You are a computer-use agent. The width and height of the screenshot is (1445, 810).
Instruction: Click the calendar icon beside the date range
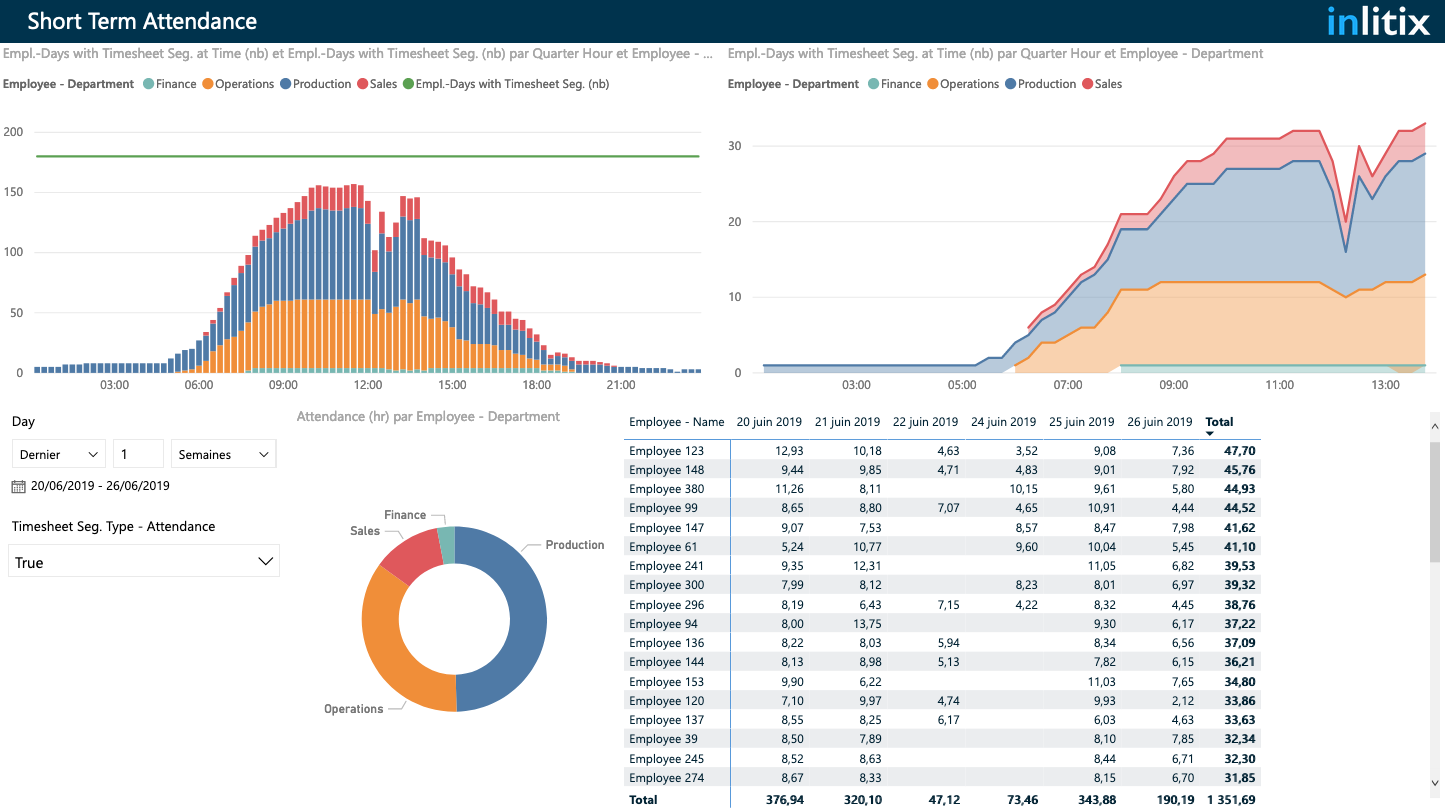click(x=18, y=487)
